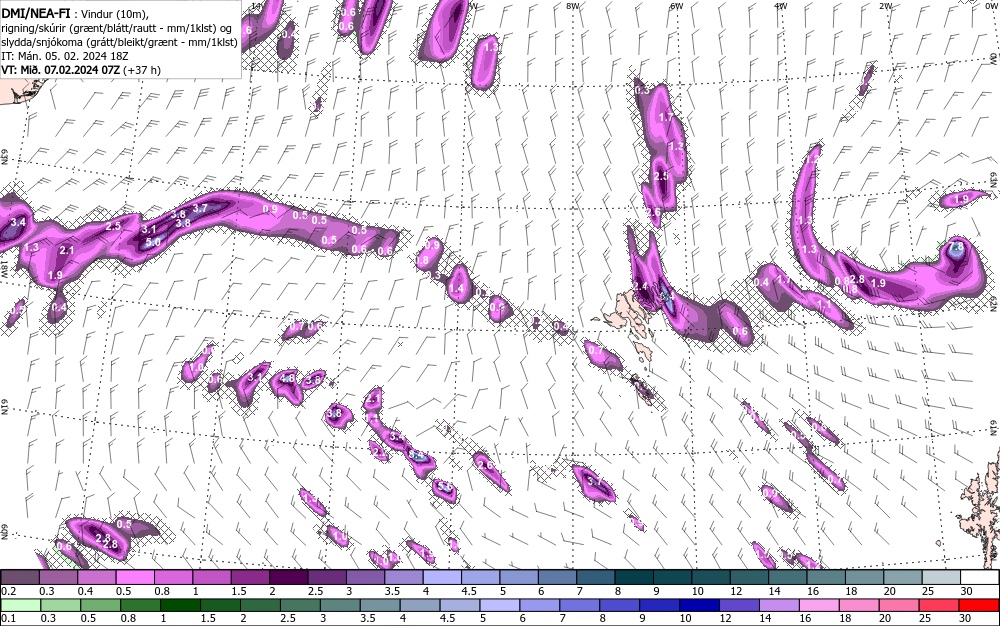Click the 5.5 shower cell label
Image resolution: width=1000 pixels, height=626 pixels.
pos(445,488)
